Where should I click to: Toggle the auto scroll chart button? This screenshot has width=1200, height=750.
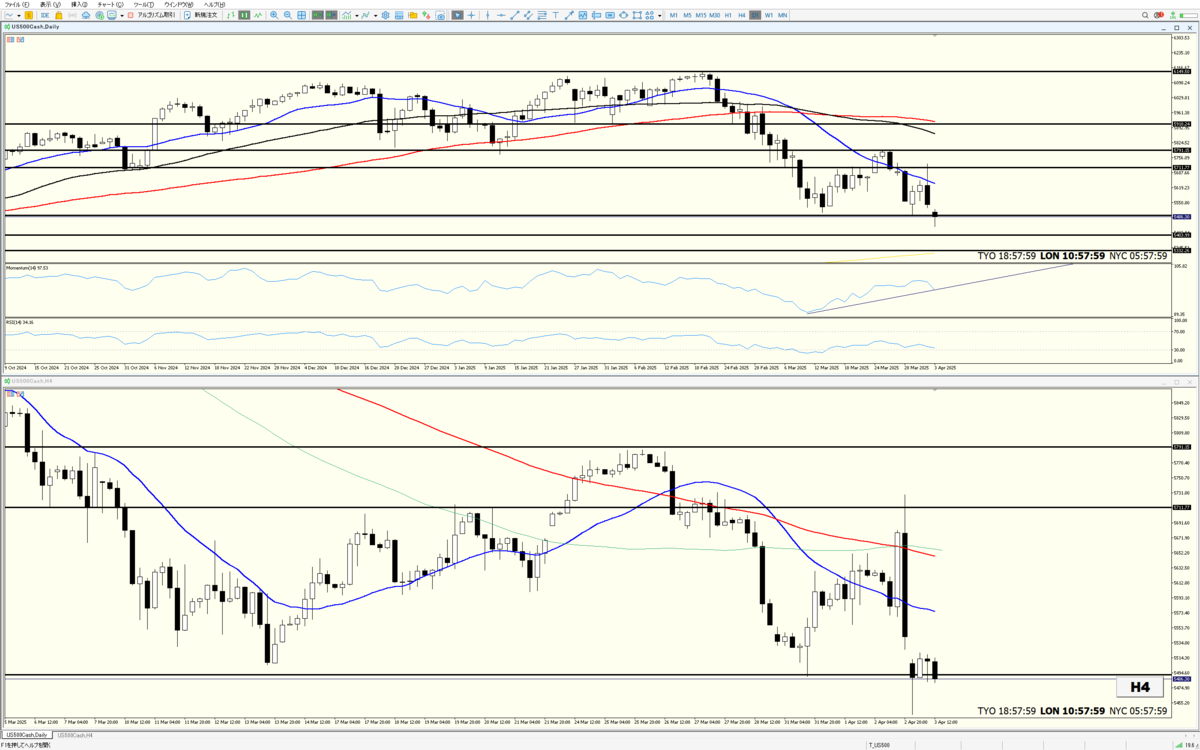pyautogui.click(x=317, y=15)
